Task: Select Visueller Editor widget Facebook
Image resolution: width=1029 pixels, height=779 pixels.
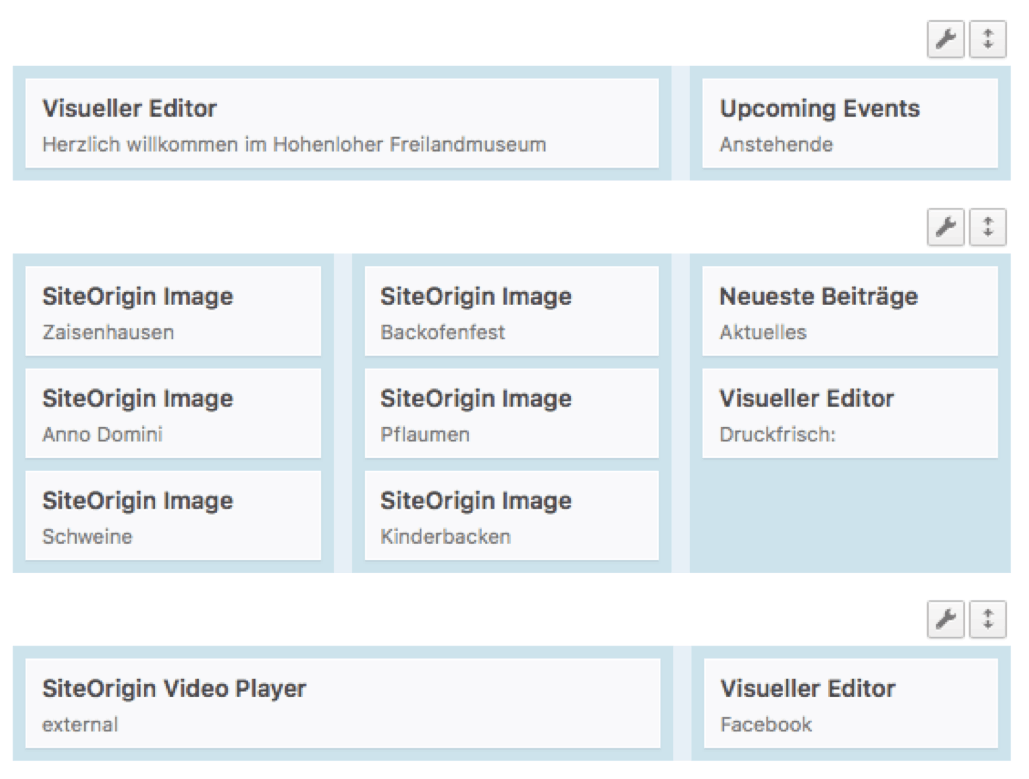Action: pyautogui.click(x=849, y=704)
